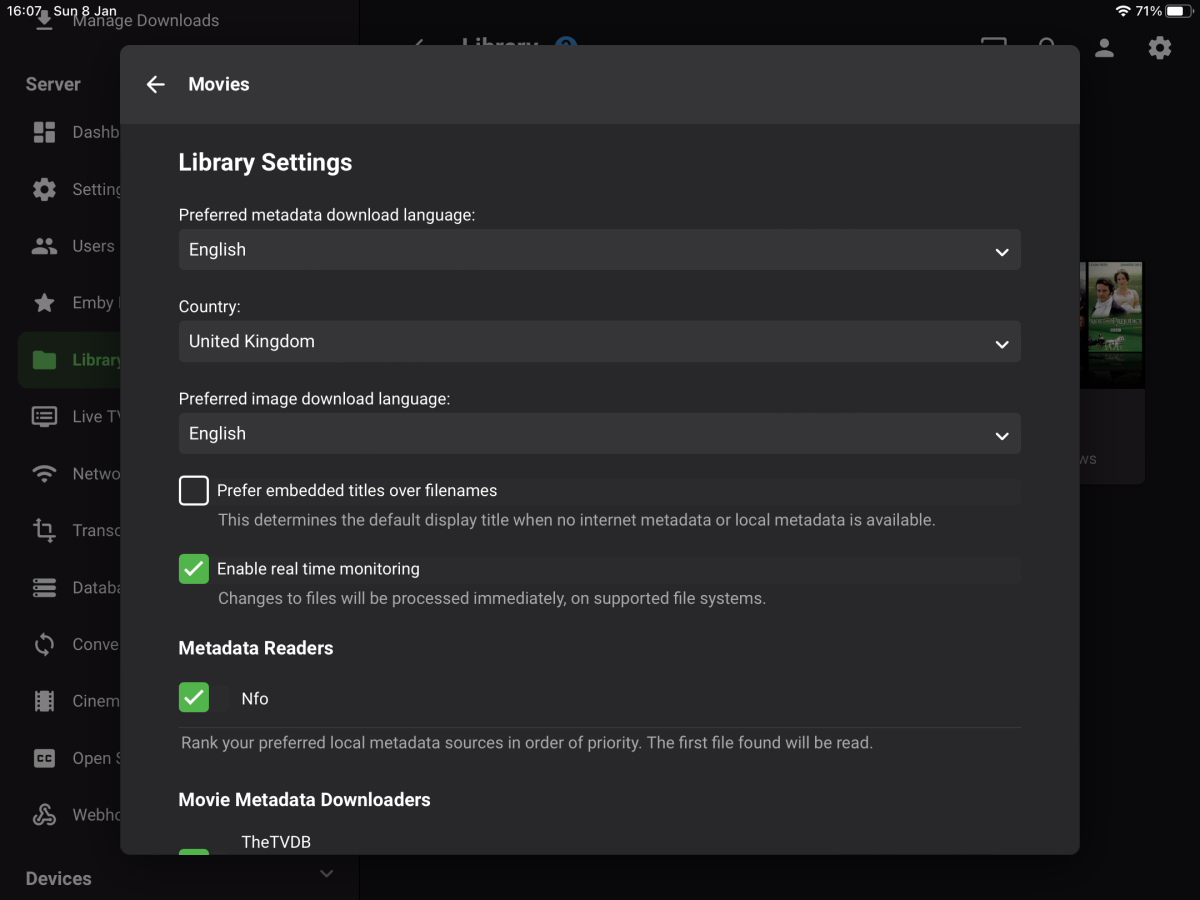1200x900 pixels.
Task: Open the user profile icon
Action: tap(1104, 47)
